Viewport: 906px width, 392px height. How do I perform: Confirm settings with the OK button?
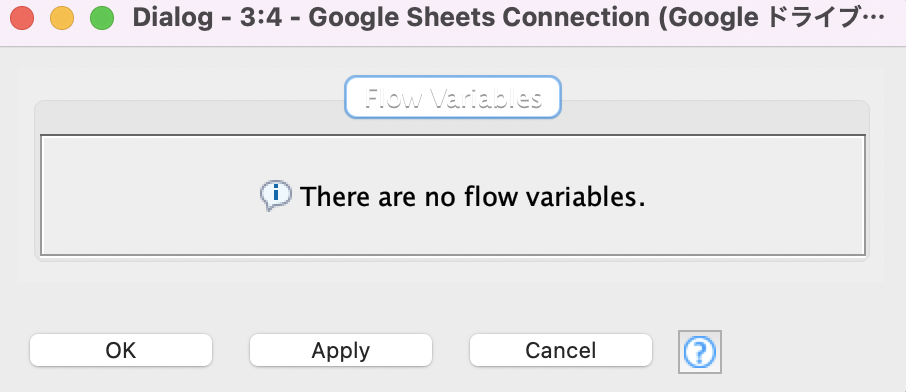[x=121, y=350]
